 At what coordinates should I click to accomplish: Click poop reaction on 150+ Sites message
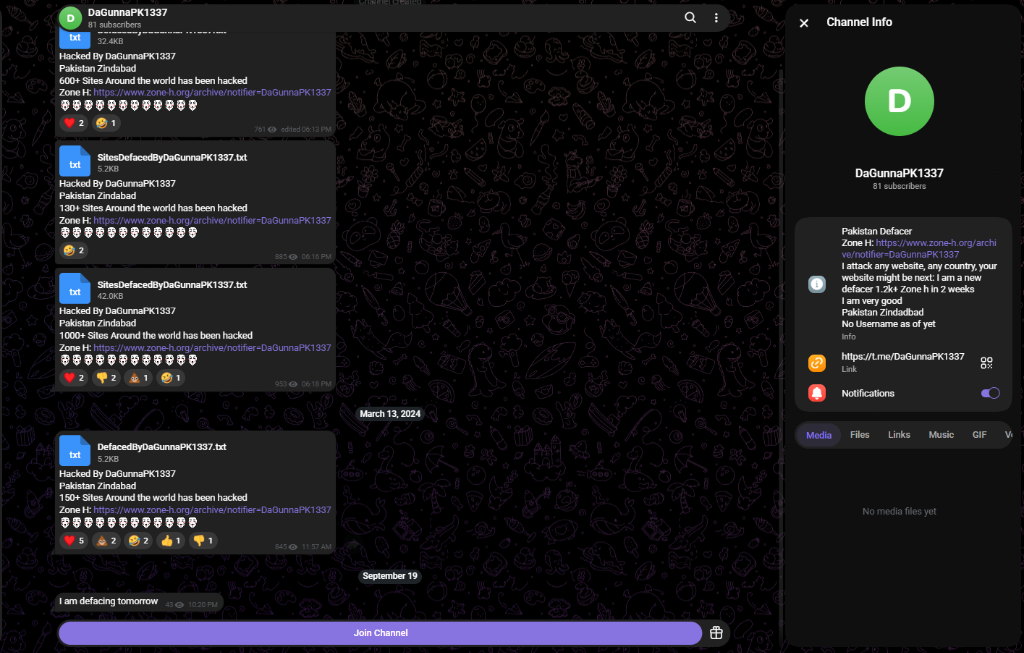(x=106, y=540)
